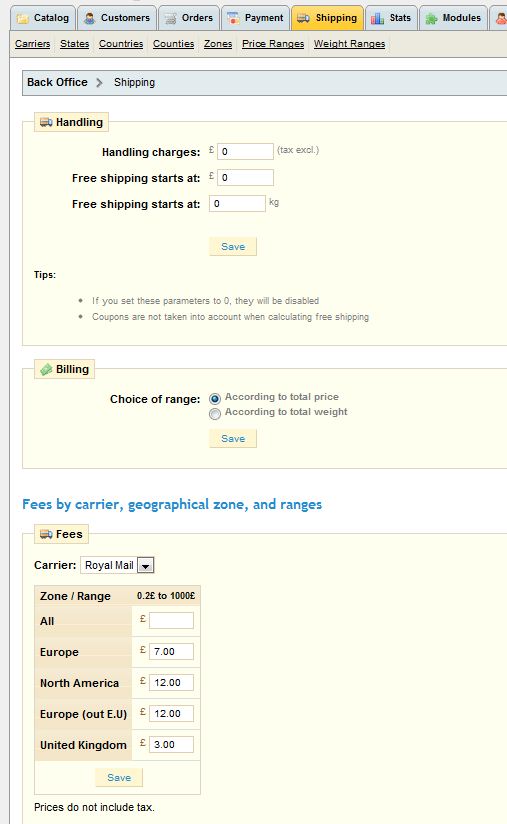Viewport: 507px width, 824px height.
Task: Click the Orders tab icon
Action: (x=170, y=18)
